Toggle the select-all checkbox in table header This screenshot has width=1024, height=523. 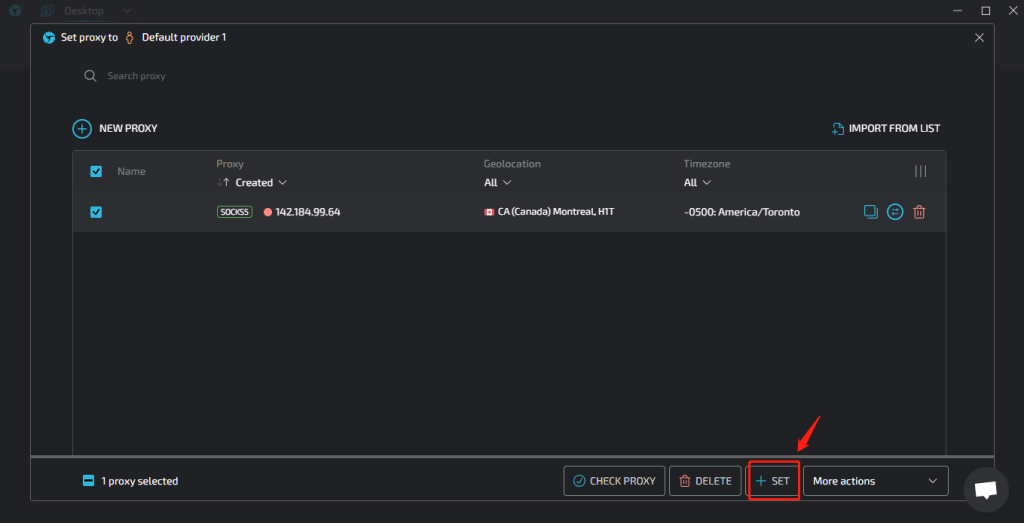tap(96, 171)
